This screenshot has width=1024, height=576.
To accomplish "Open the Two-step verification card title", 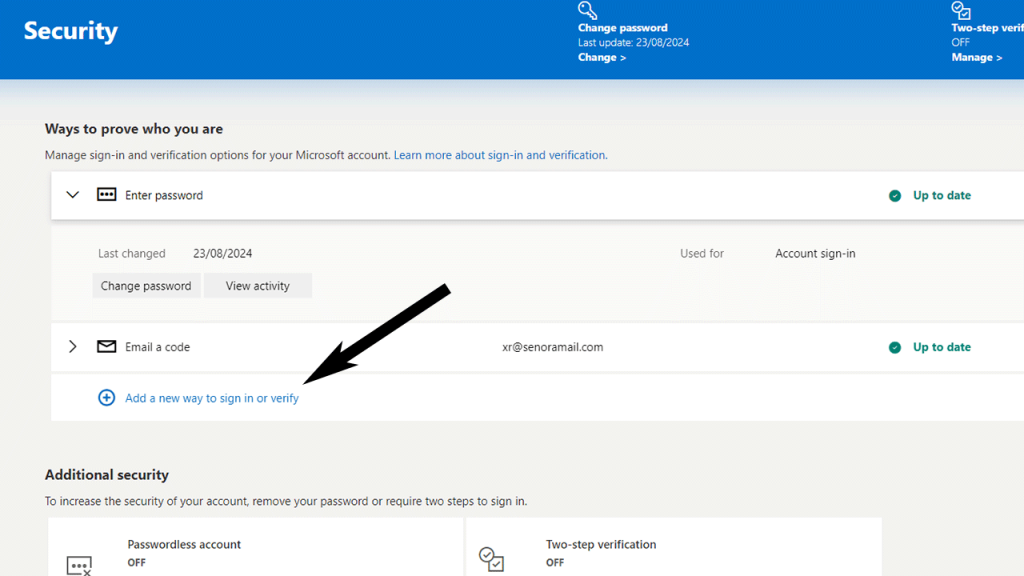I will click(601, 545).
